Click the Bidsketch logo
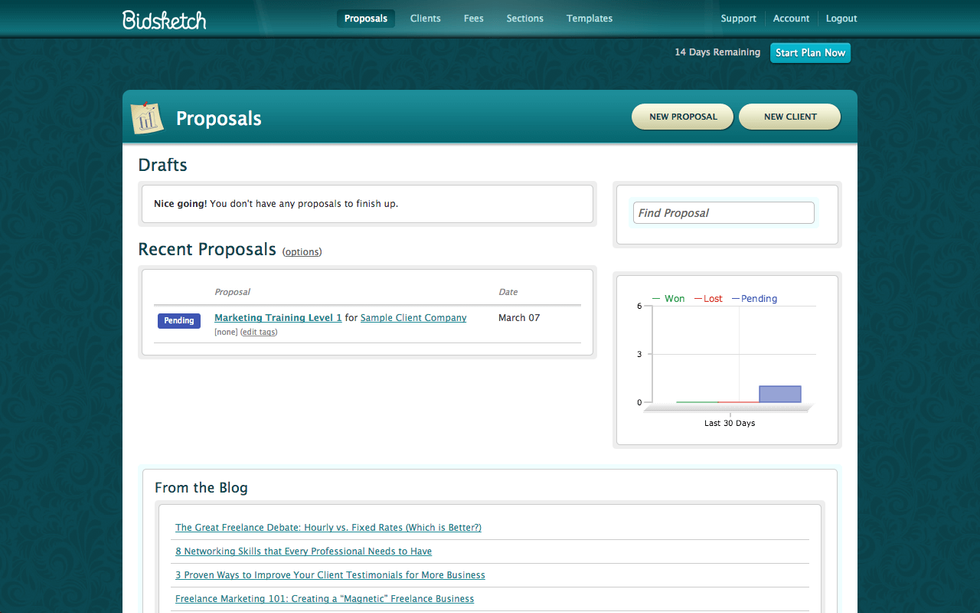 (x=164, y=19)
